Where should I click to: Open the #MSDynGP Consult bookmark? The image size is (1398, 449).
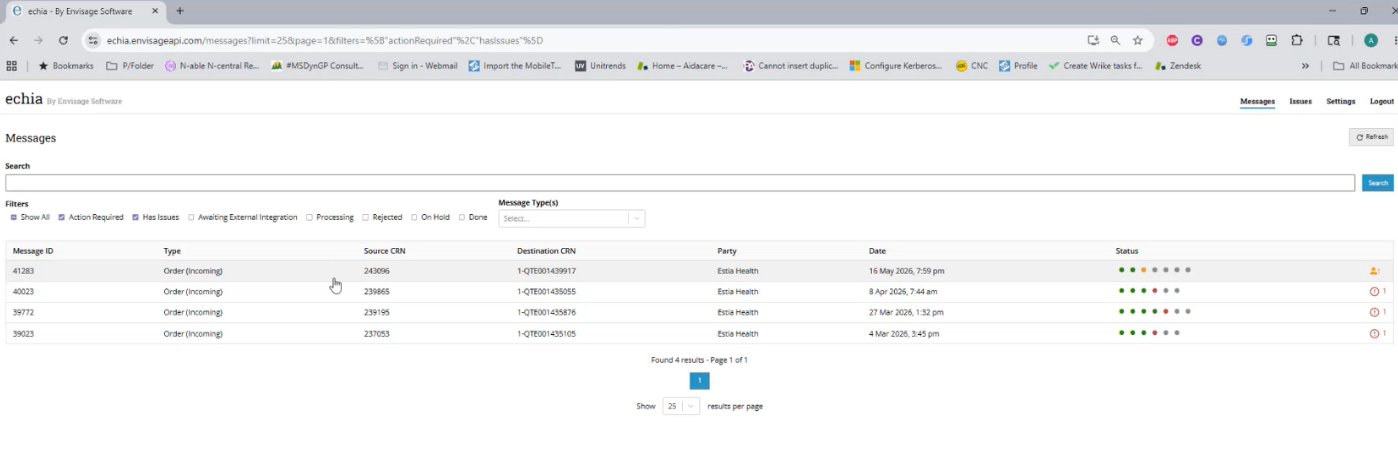pyautogui.click(x=318, y=66)
